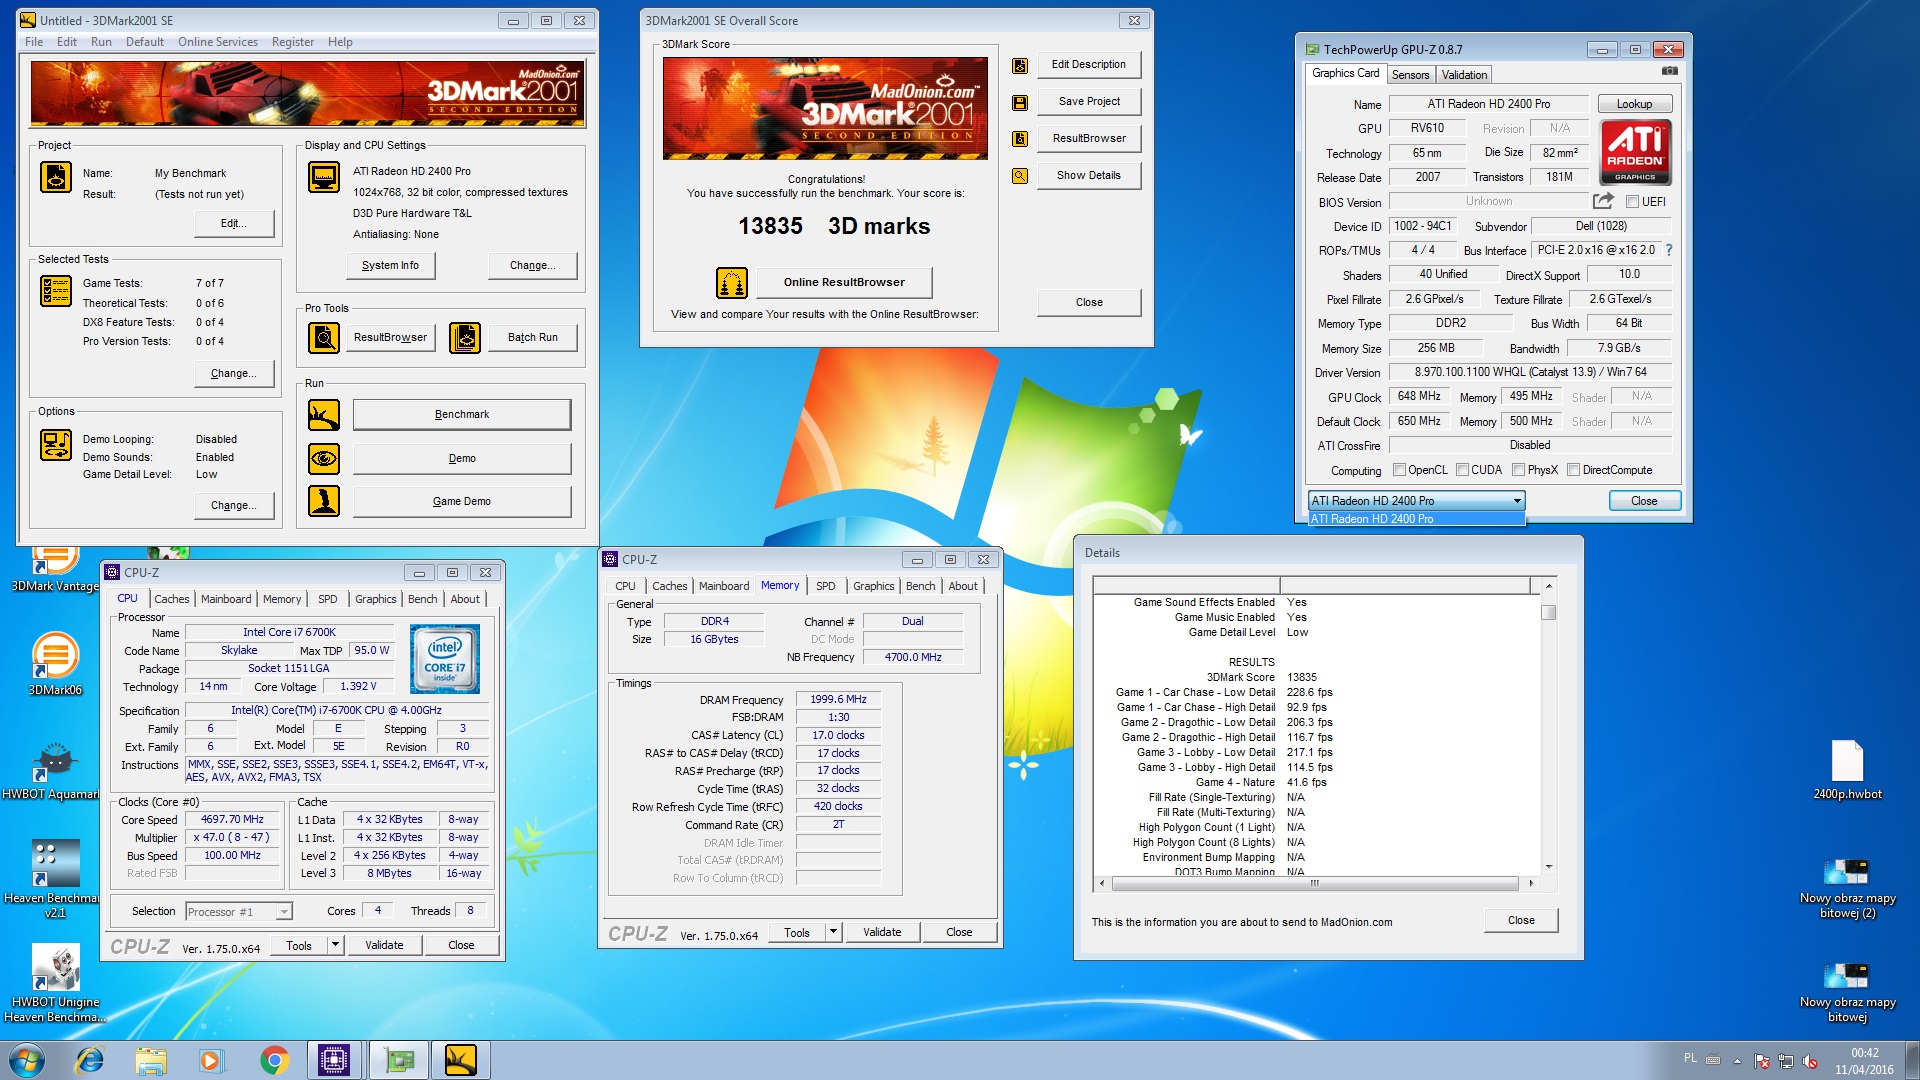
Task: Click the Details window horizontal scrollbar
Action: (1317, 884)
